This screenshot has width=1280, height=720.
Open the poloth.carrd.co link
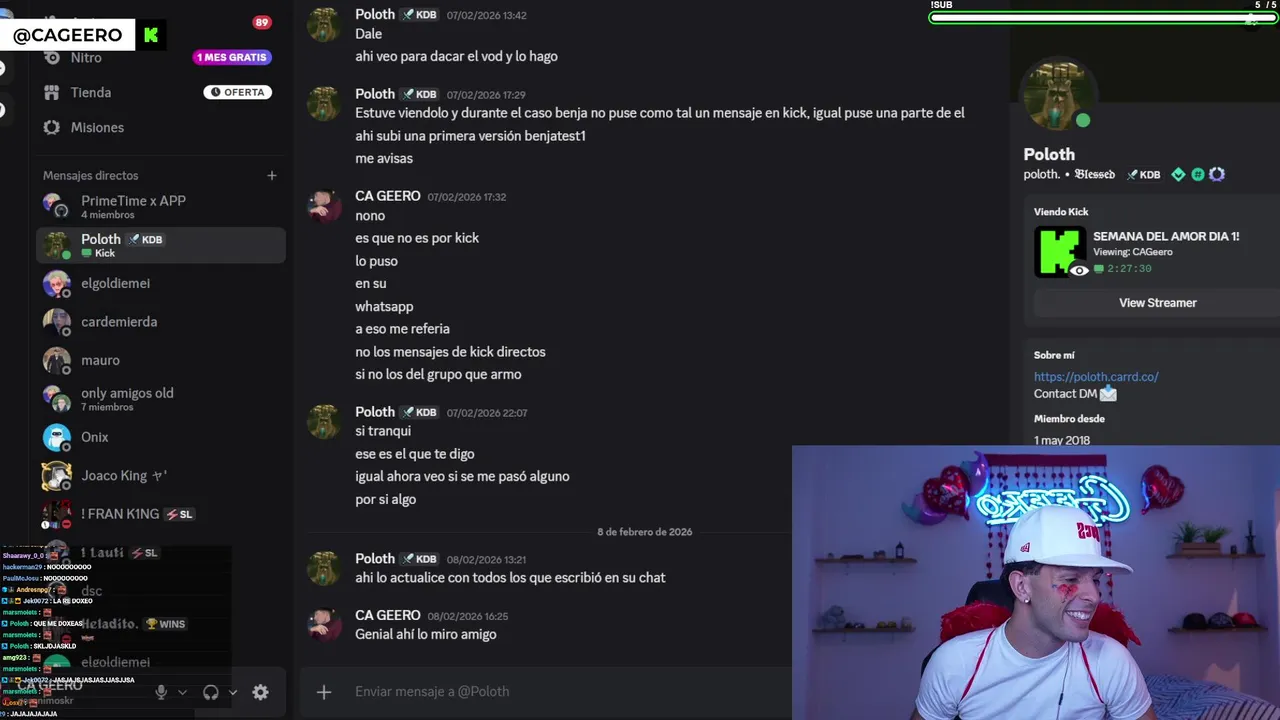[x=1096, y=377]
